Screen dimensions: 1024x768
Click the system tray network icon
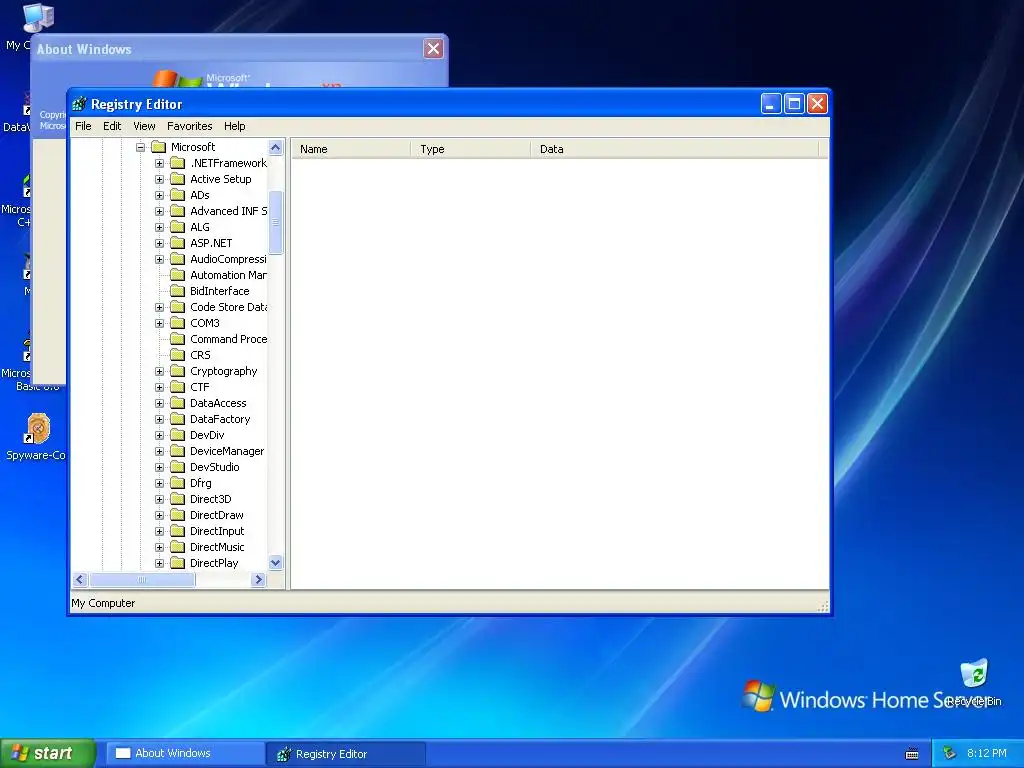pyautogui.click(x=950, y=754)
